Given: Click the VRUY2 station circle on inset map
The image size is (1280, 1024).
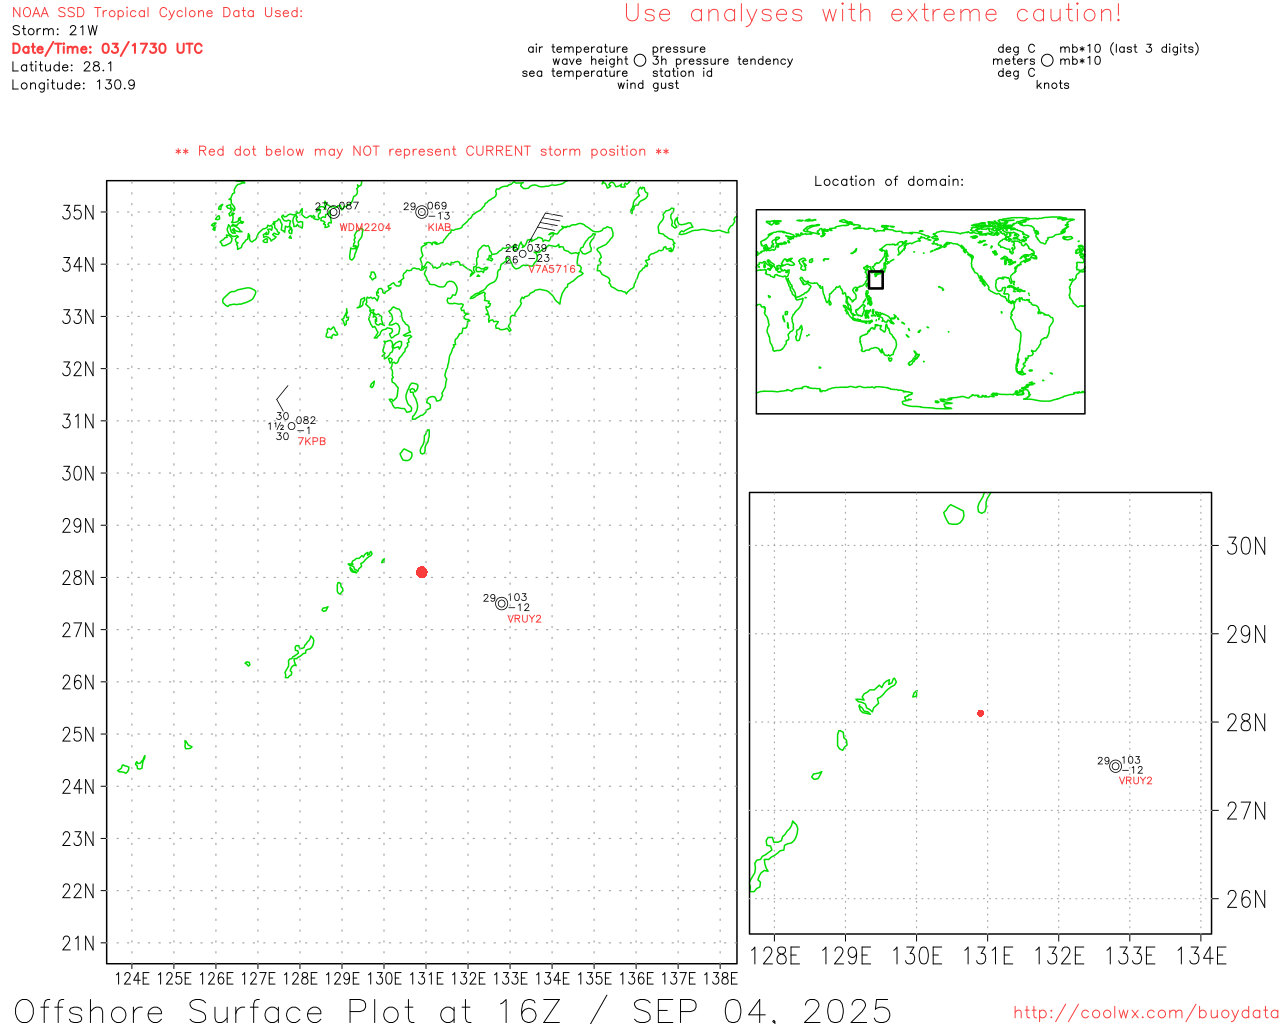Looking at the screenshot, I should point(1116,766).
